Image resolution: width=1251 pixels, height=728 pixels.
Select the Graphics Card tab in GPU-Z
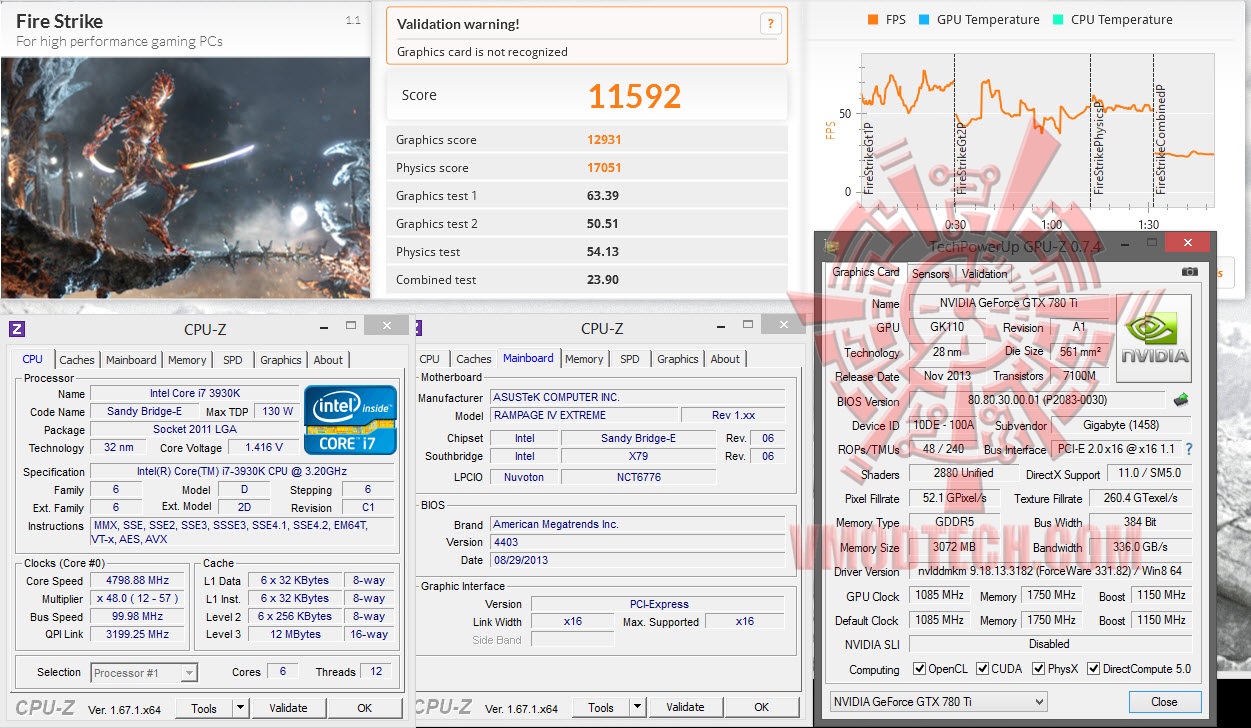tap(866, 272)
